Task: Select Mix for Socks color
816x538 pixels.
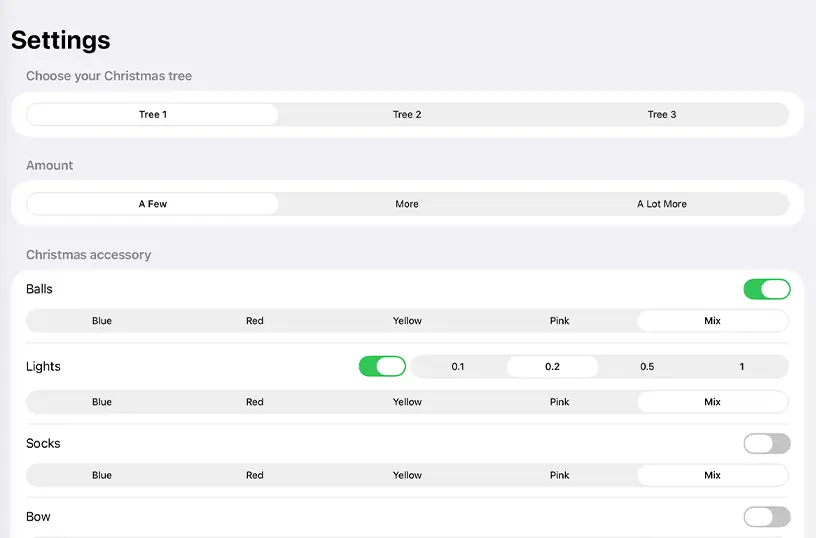Action: click(x=712, y=475)
